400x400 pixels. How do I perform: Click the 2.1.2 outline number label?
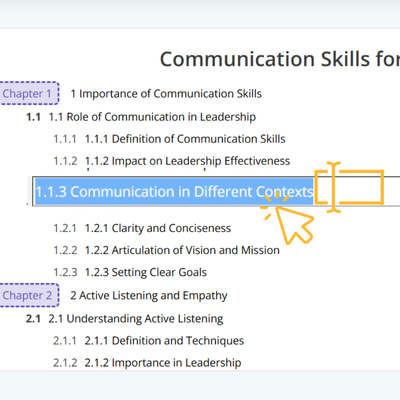(x=65, y=363)
